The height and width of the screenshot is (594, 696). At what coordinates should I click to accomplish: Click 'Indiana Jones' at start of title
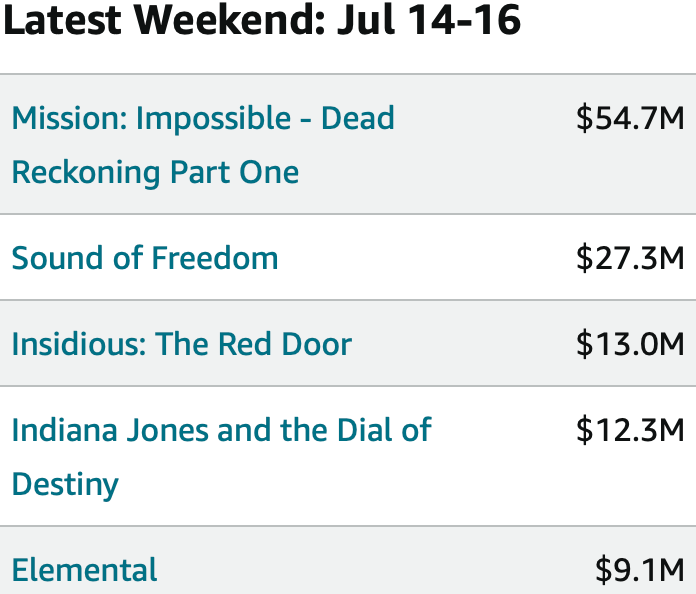pos(110,430)
